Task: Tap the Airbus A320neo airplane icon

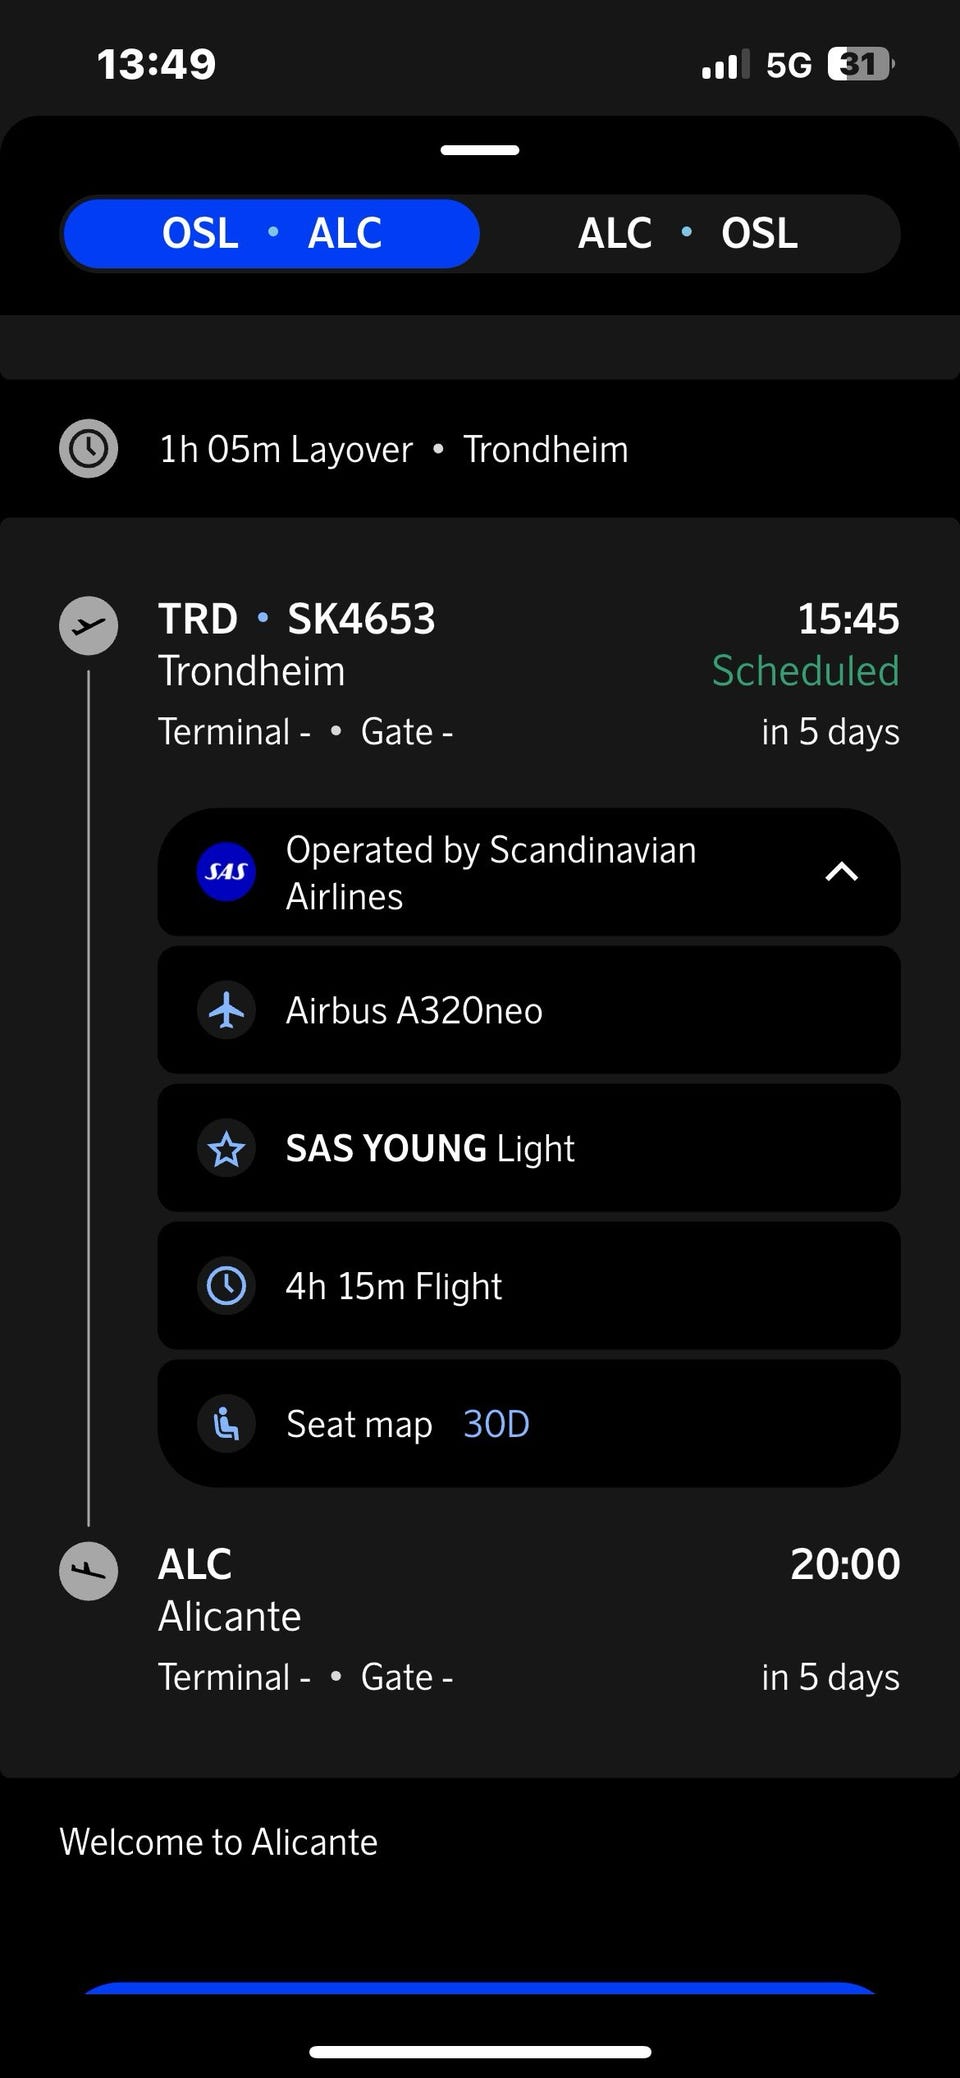Action: [226, 1010]
